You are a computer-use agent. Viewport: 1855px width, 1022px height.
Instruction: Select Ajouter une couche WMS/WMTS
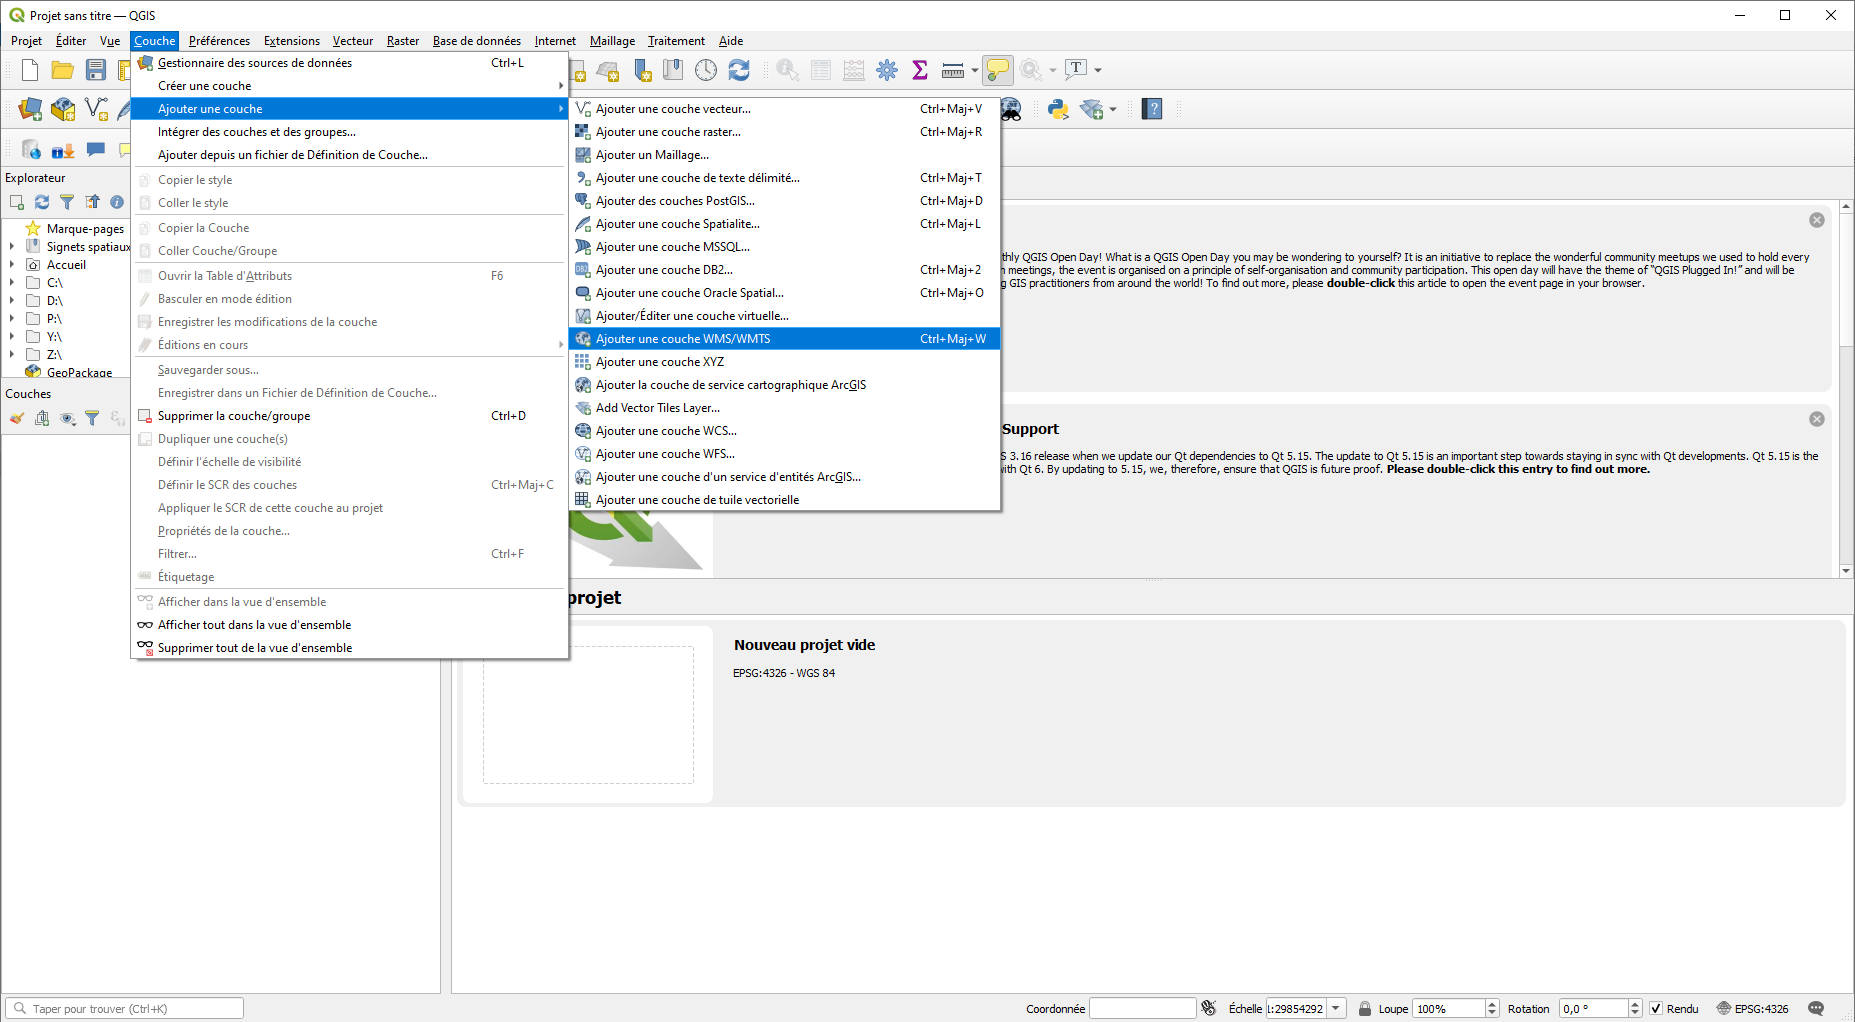(683, 339)
